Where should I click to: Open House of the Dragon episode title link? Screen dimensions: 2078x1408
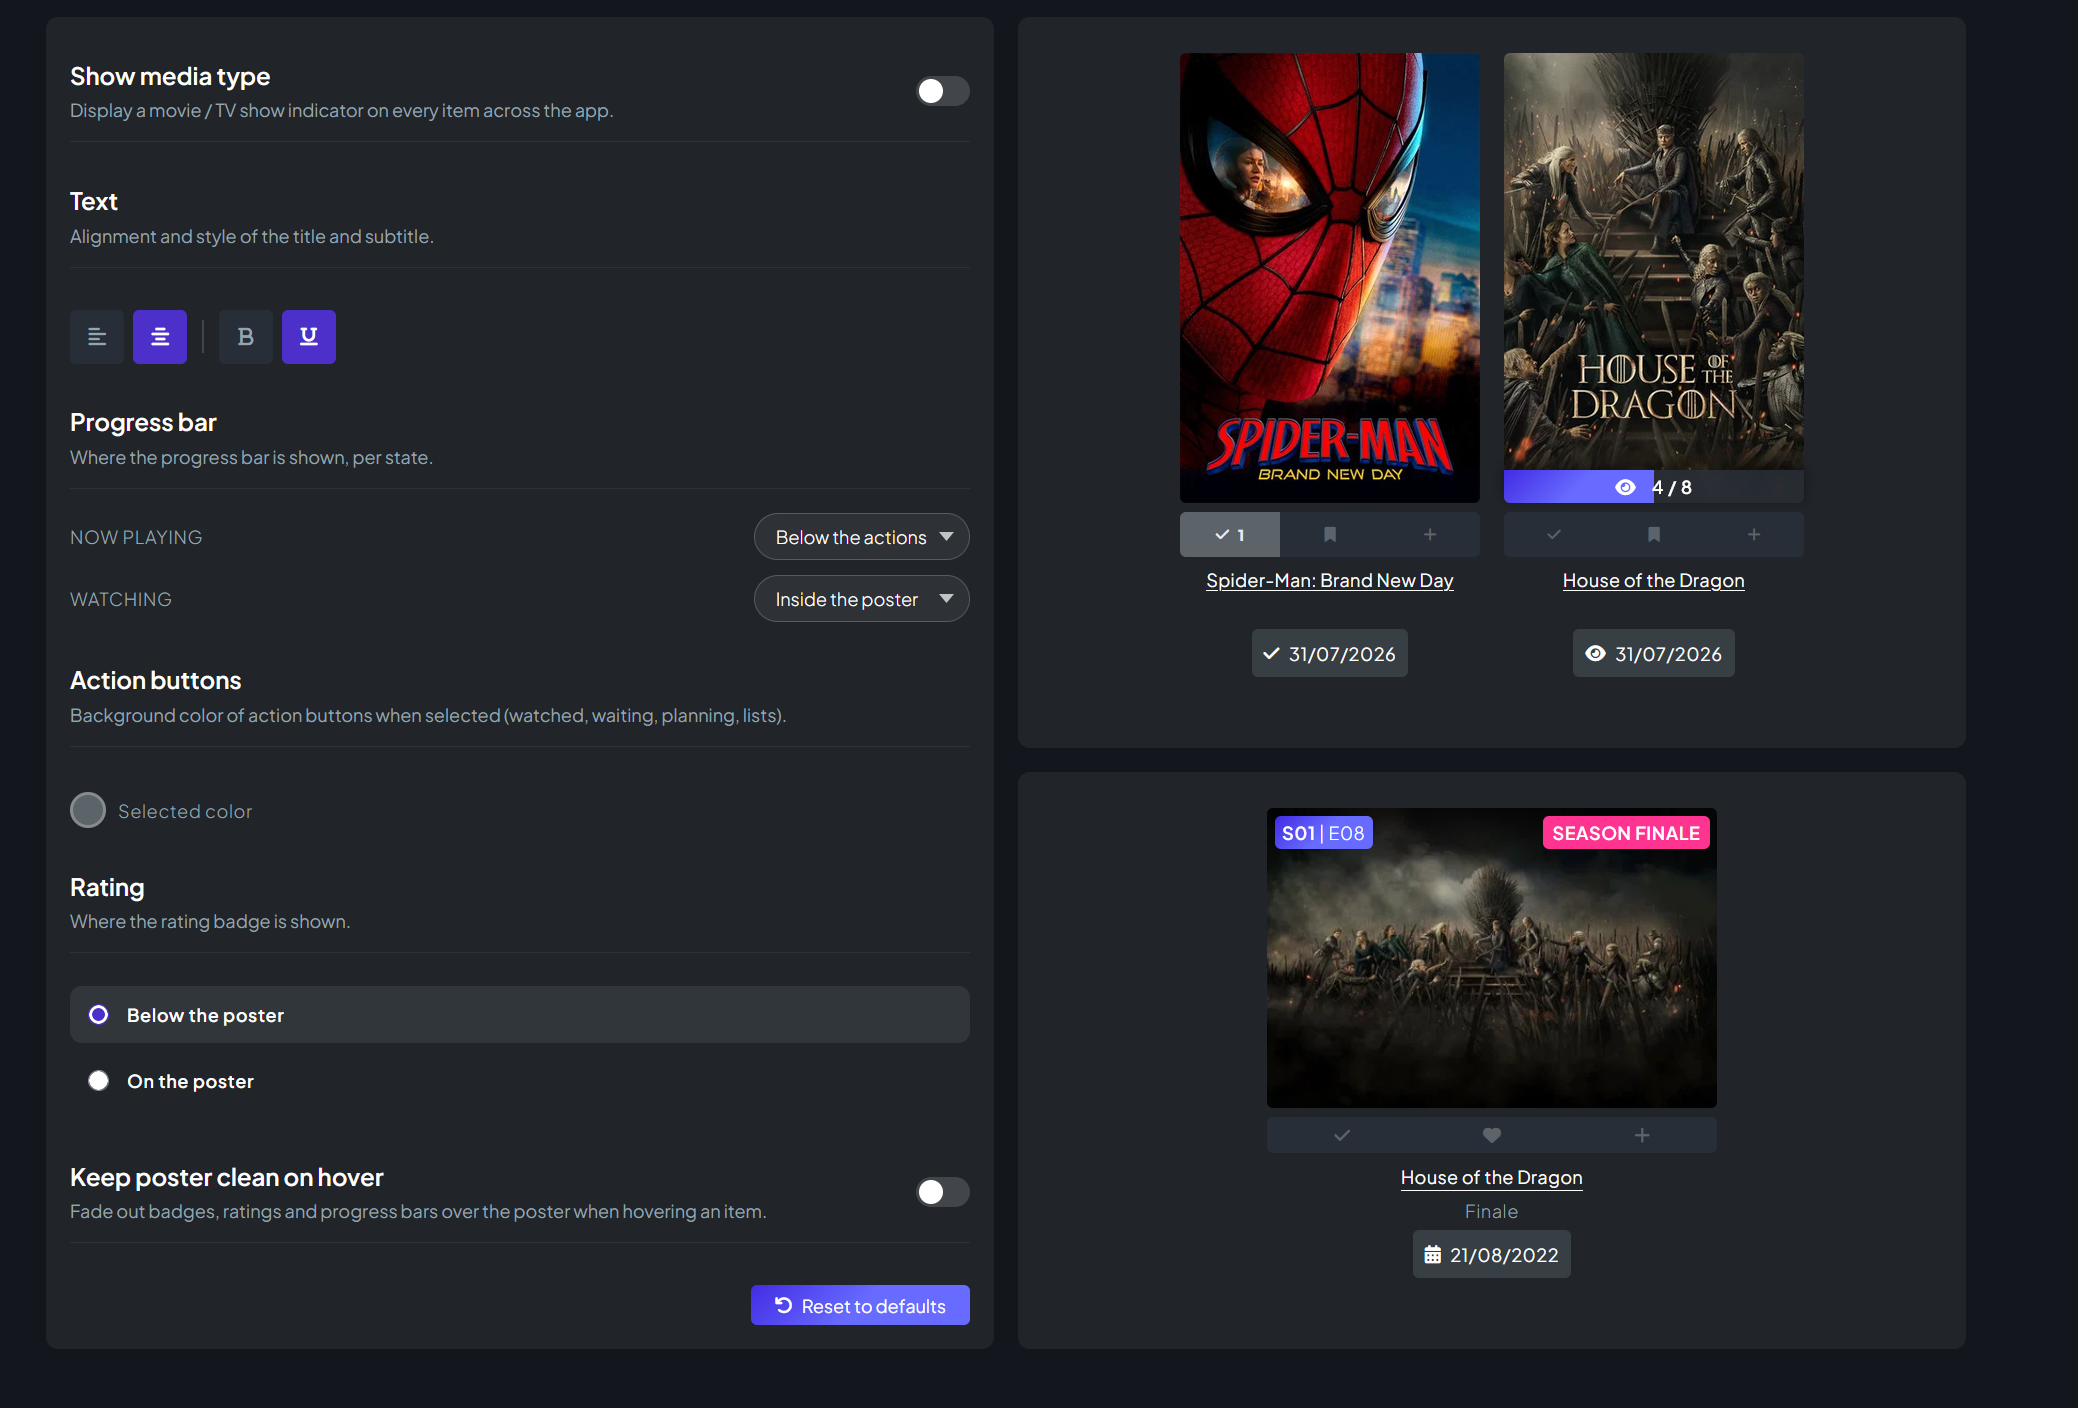click(1492, 1178)
